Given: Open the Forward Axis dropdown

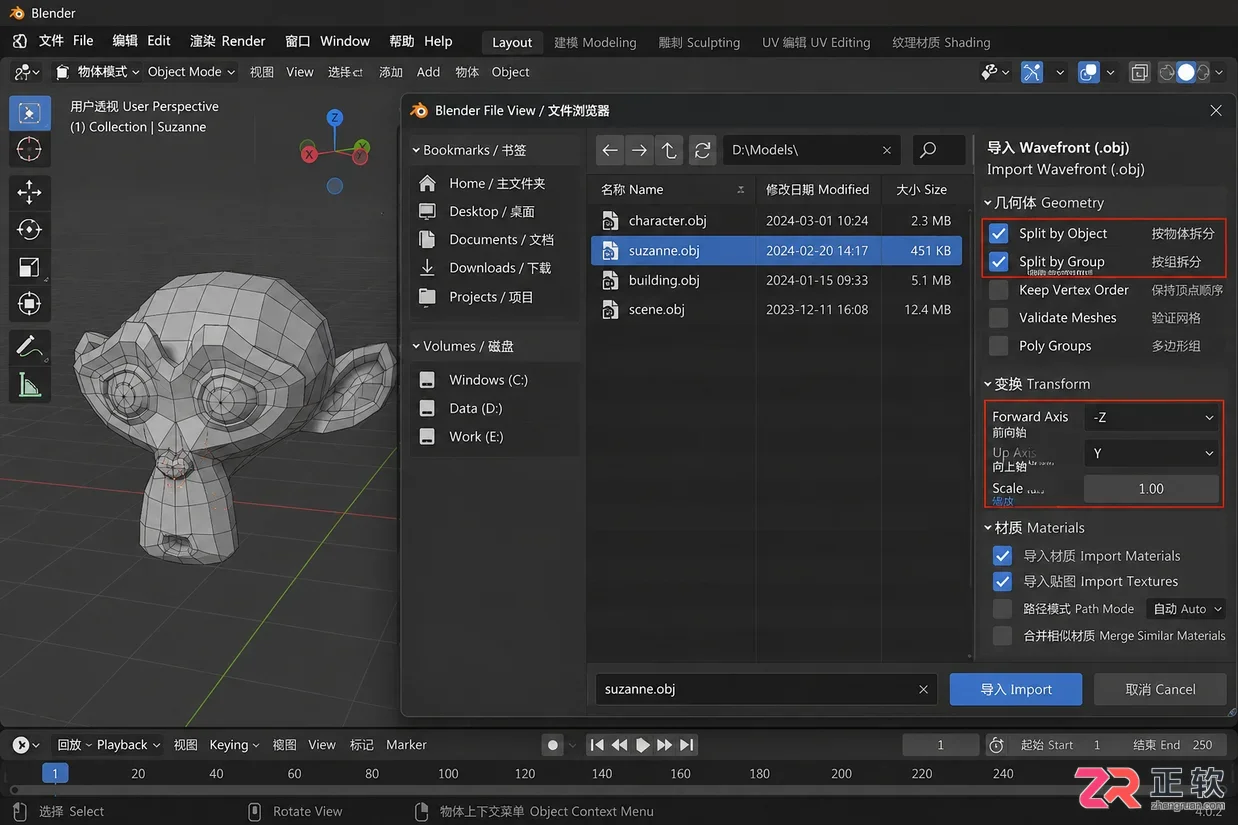Looking at the screenshot, I should [1152, 417].
